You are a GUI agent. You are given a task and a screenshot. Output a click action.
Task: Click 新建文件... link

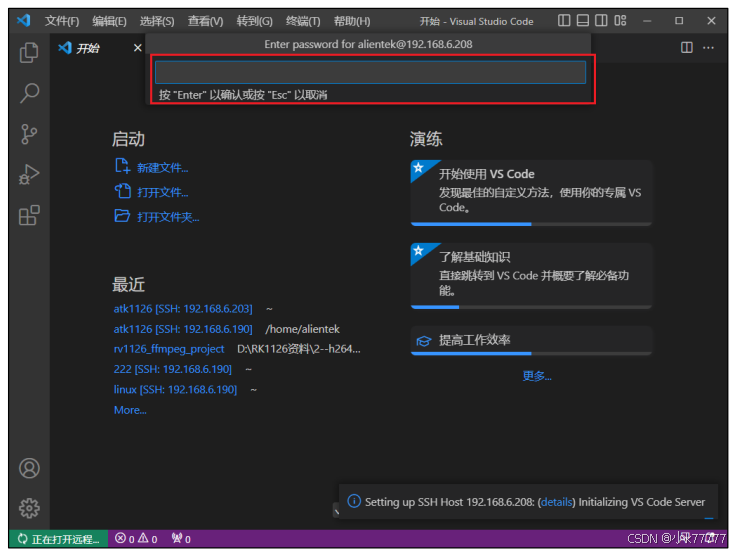pos(163,168)
